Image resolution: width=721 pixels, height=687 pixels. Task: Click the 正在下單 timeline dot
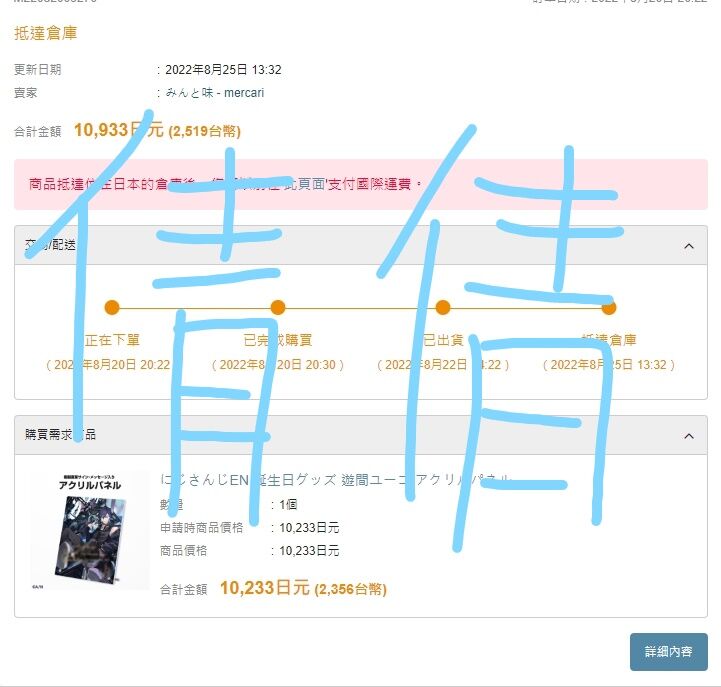112,307
